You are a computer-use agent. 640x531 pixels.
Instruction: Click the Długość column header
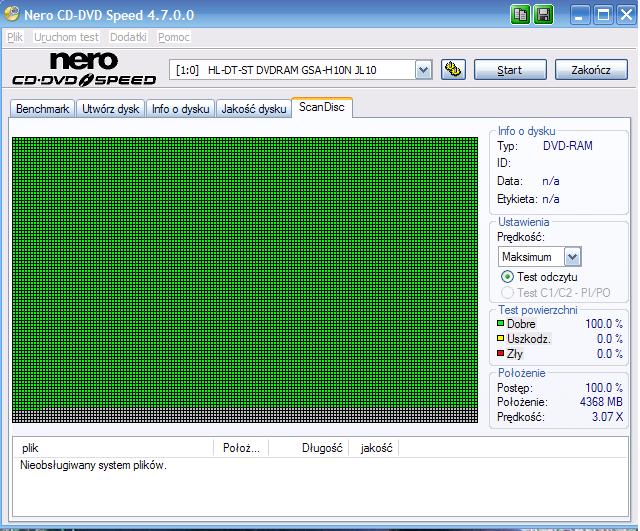click(309, 448)
